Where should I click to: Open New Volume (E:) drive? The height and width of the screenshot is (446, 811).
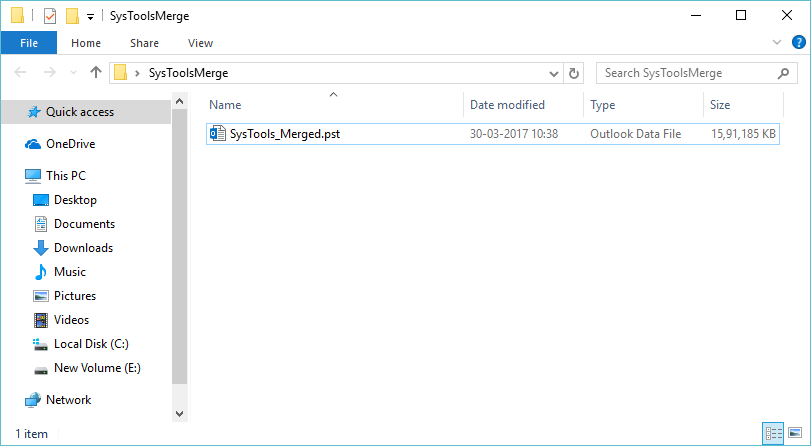click(x=97, y=368)
